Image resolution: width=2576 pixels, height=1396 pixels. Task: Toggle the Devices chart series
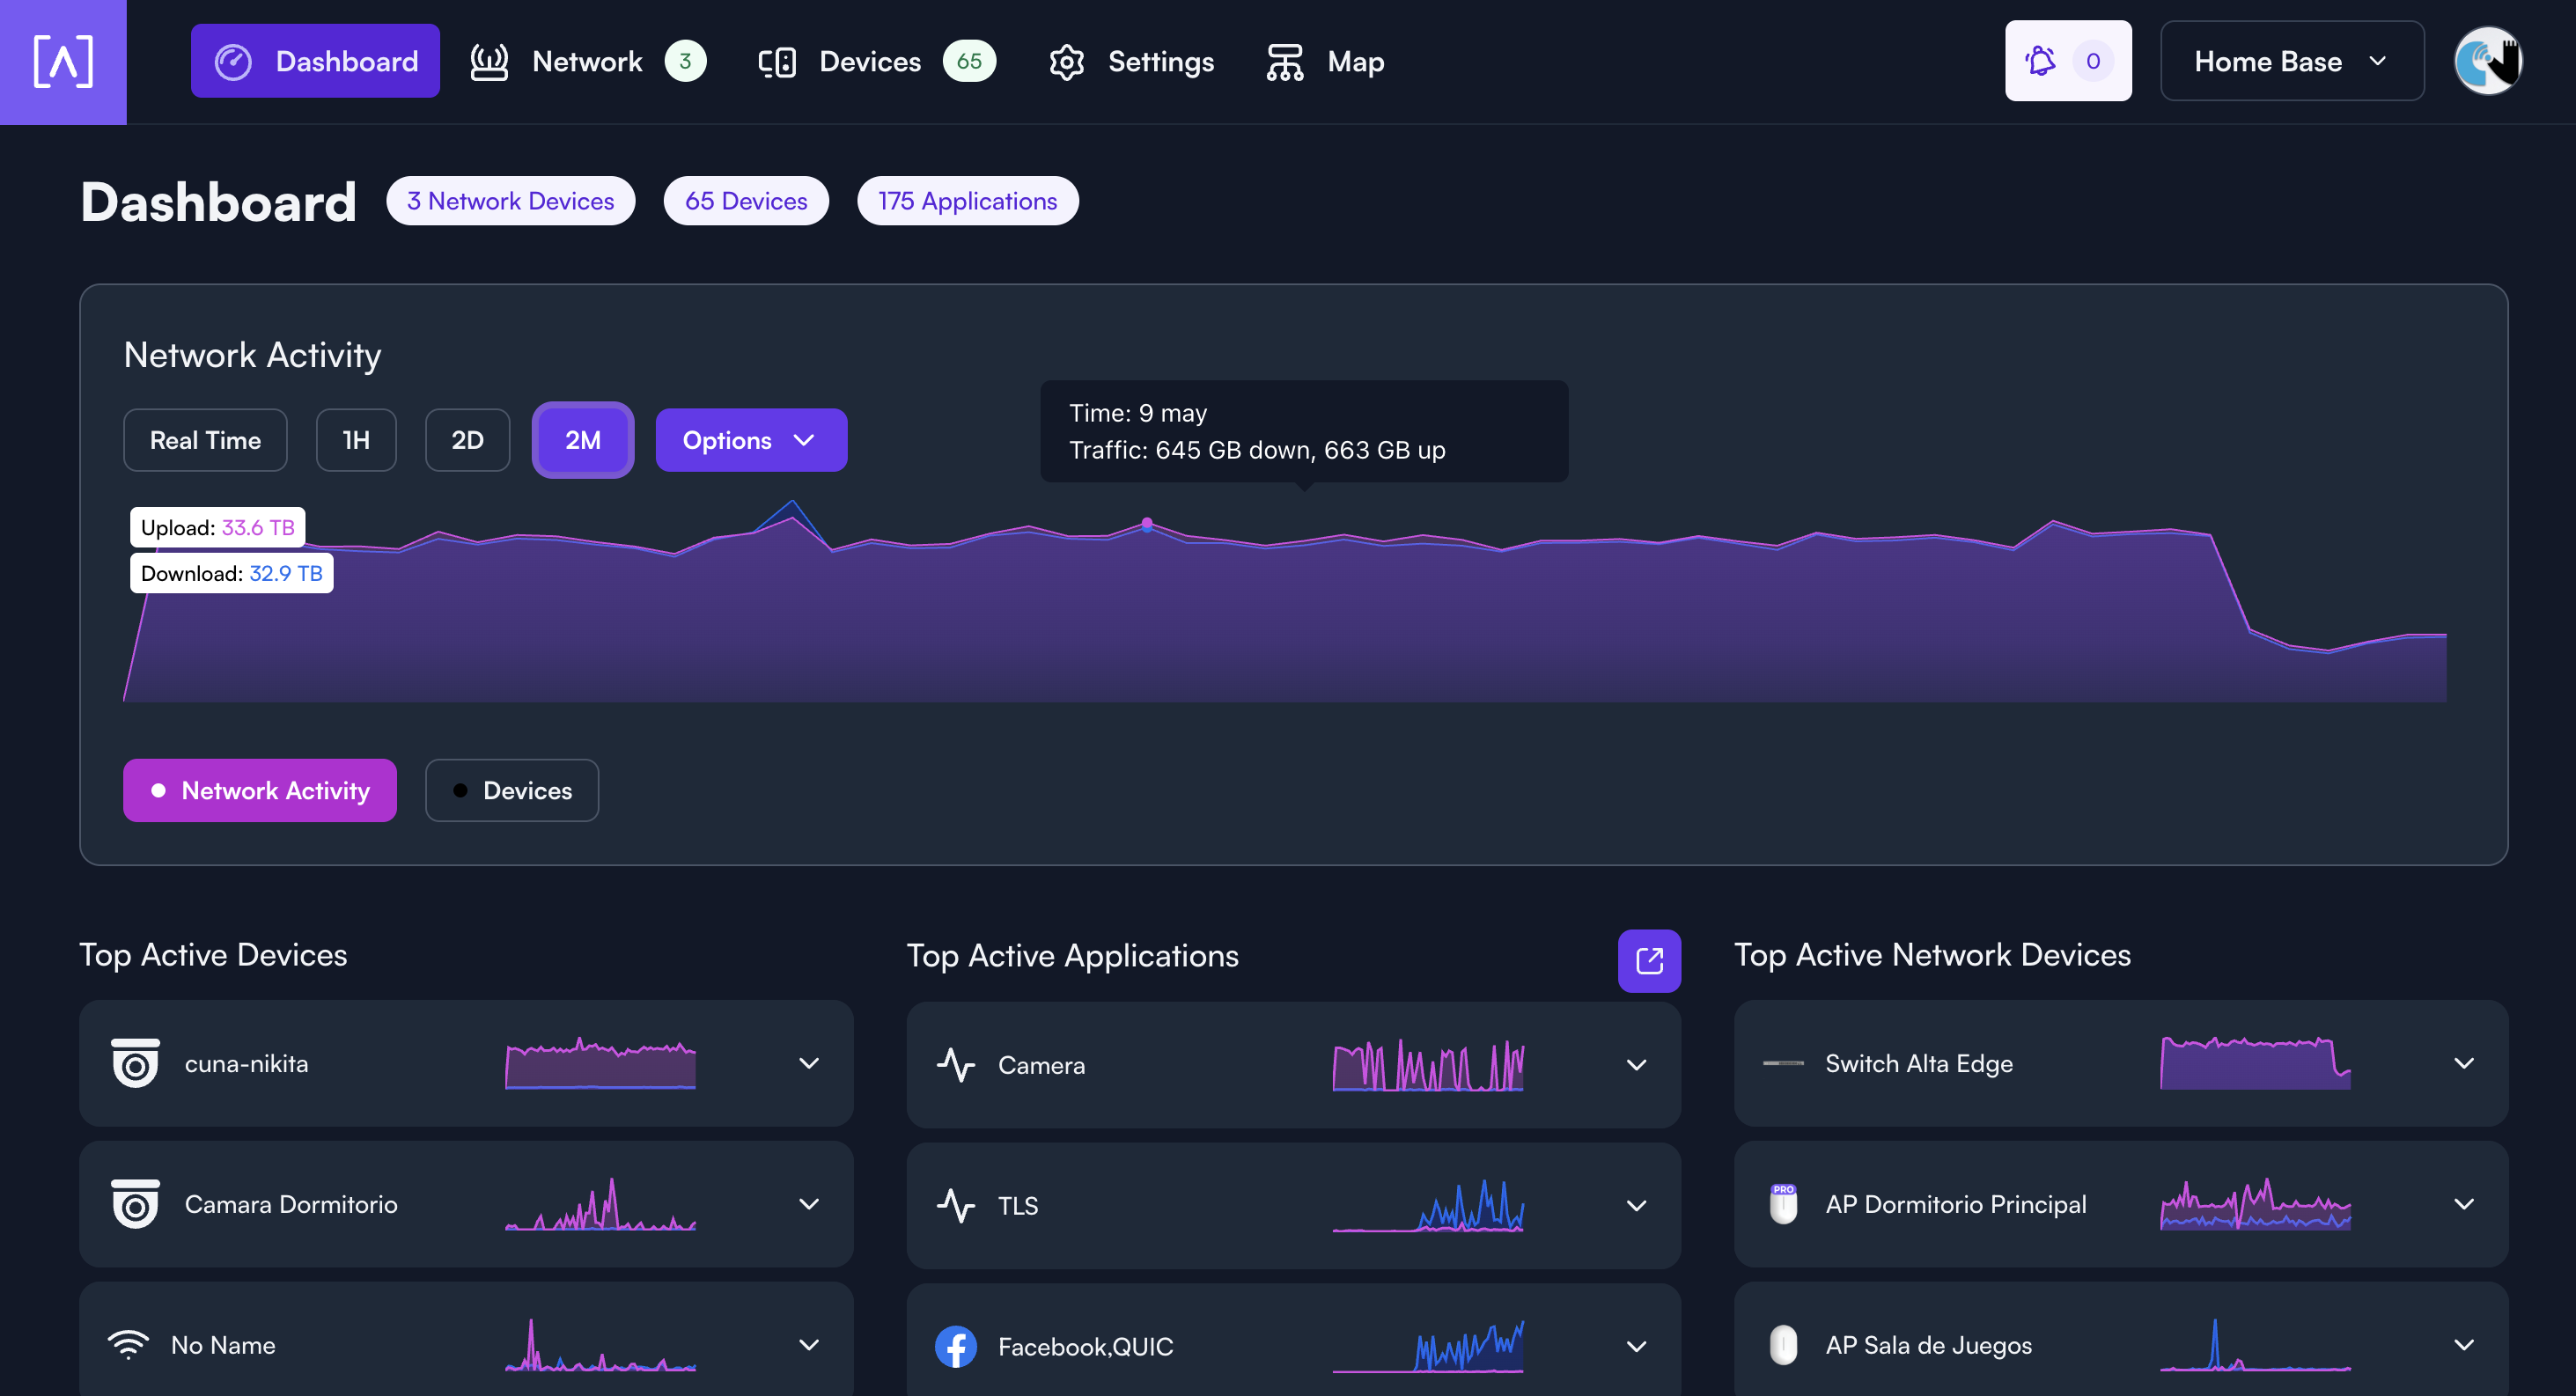click(x=512, y=791)
